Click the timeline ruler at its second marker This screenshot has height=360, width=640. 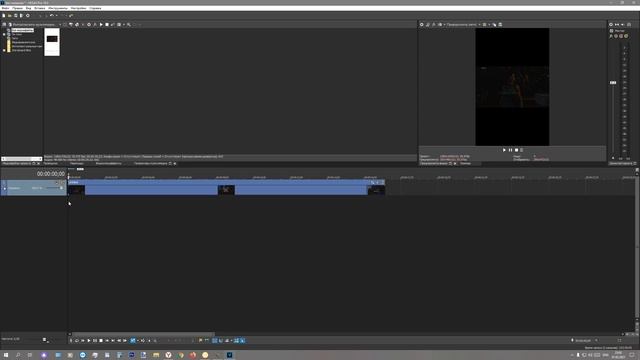click(x=111, y=177)
